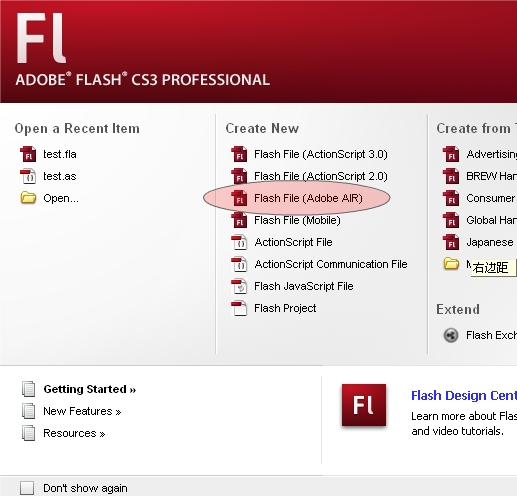This screenshot has height=496, width=517.
Task: Click the ActionScript File document icon
Action: click(239, 242)
